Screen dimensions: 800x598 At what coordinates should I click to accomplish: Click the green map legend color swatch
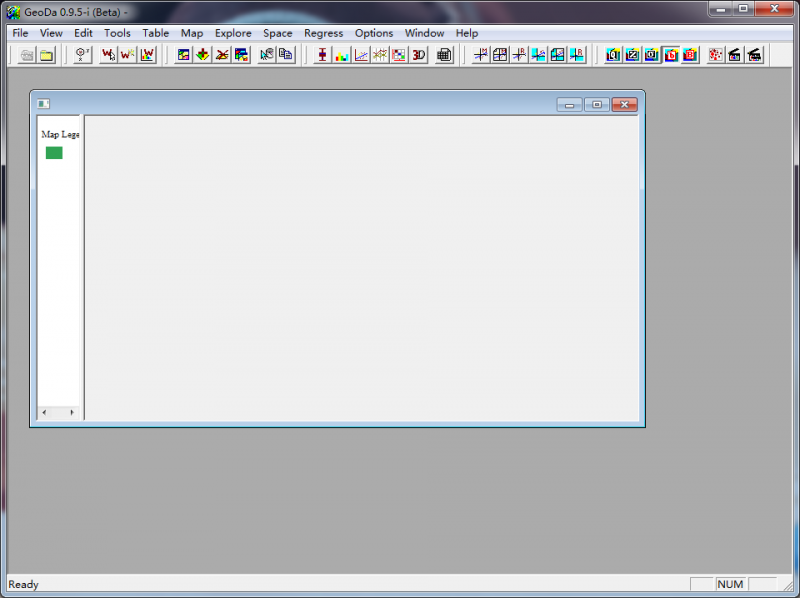click(x=54, y=153)
